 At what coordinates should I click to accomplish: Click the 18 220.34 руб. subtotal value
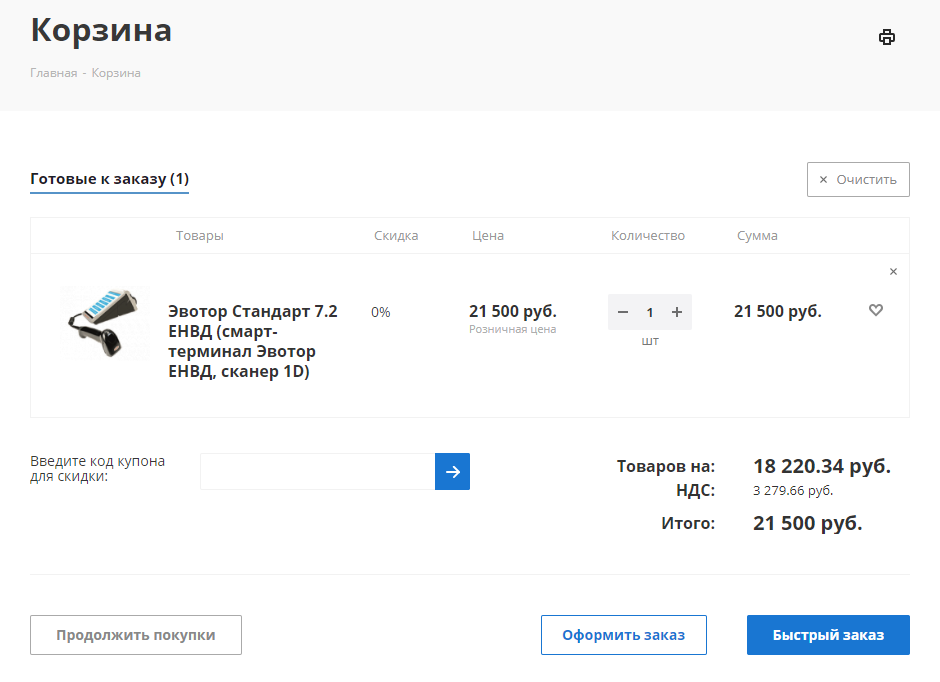(822, 466)
